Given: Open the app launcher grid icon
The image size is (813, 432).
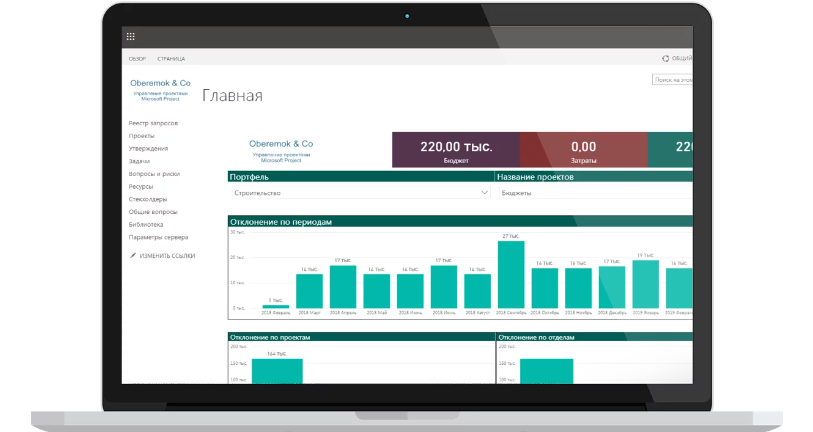Looking at the screenshot, I should tap(131, 36).
